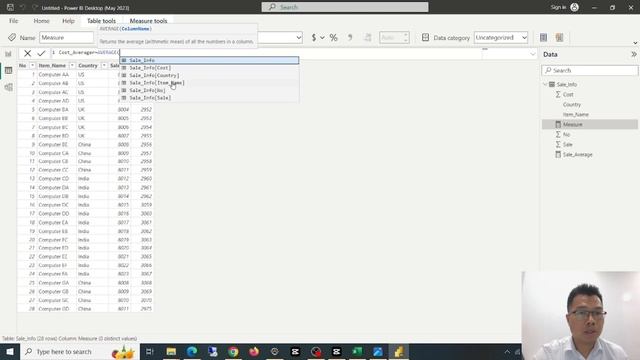Open Firefox from taskbar
Image resolution: width=640 pixels, height=360 pixels.
click(254, 351)
